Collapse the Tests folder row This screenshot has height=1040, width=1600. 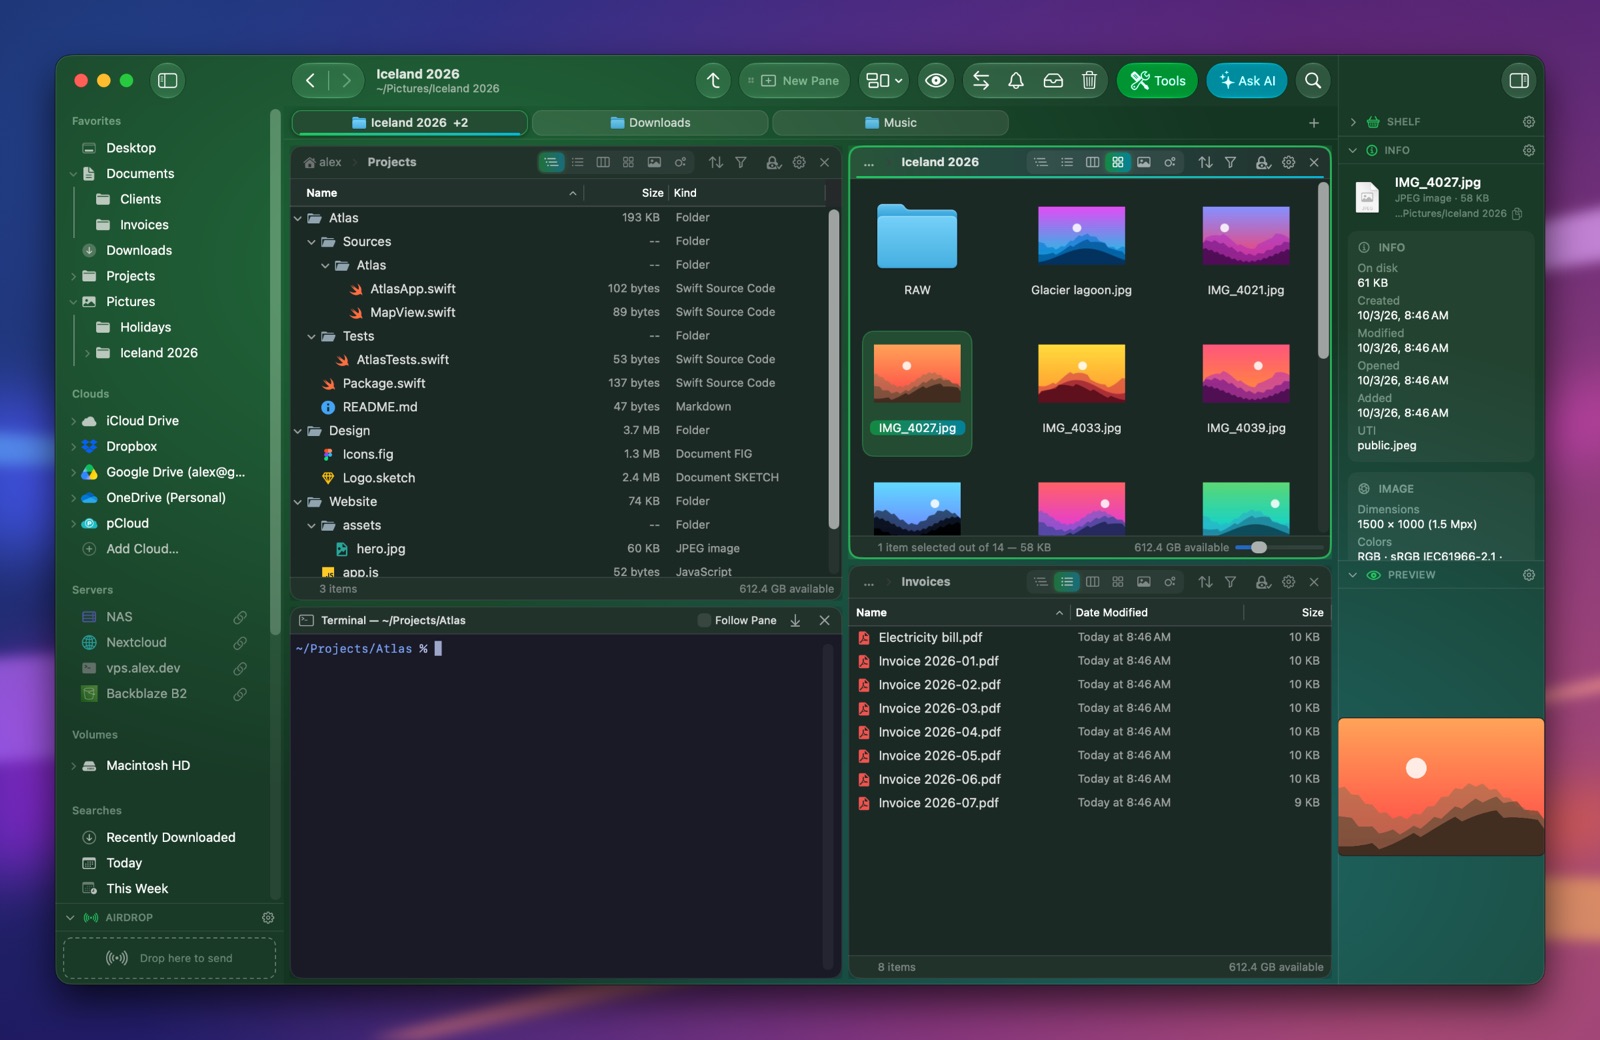312,337
